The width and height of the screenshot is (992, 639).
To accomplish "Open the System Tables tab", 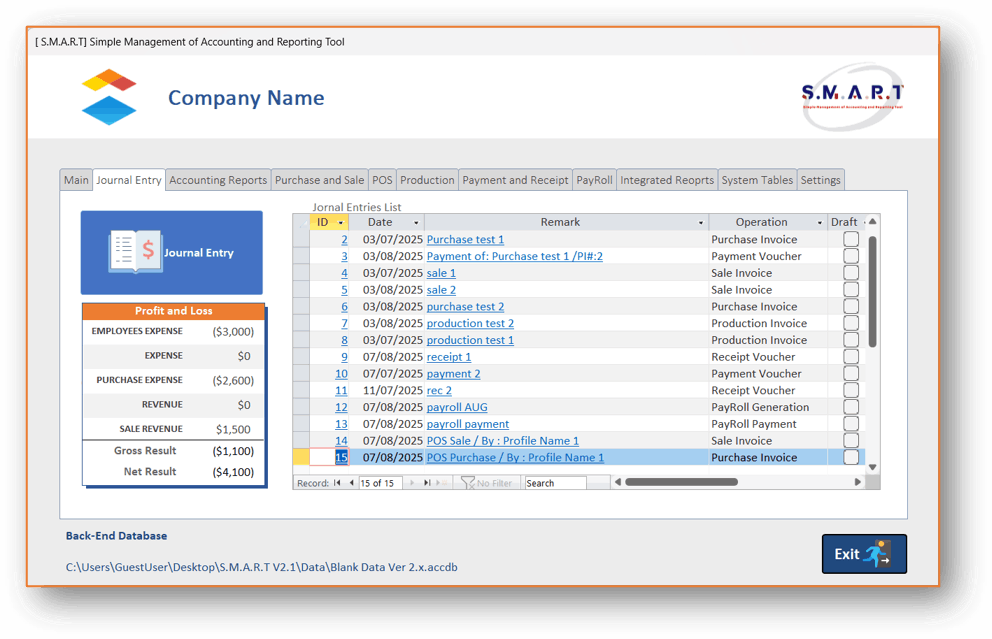I will pos(757,180).
